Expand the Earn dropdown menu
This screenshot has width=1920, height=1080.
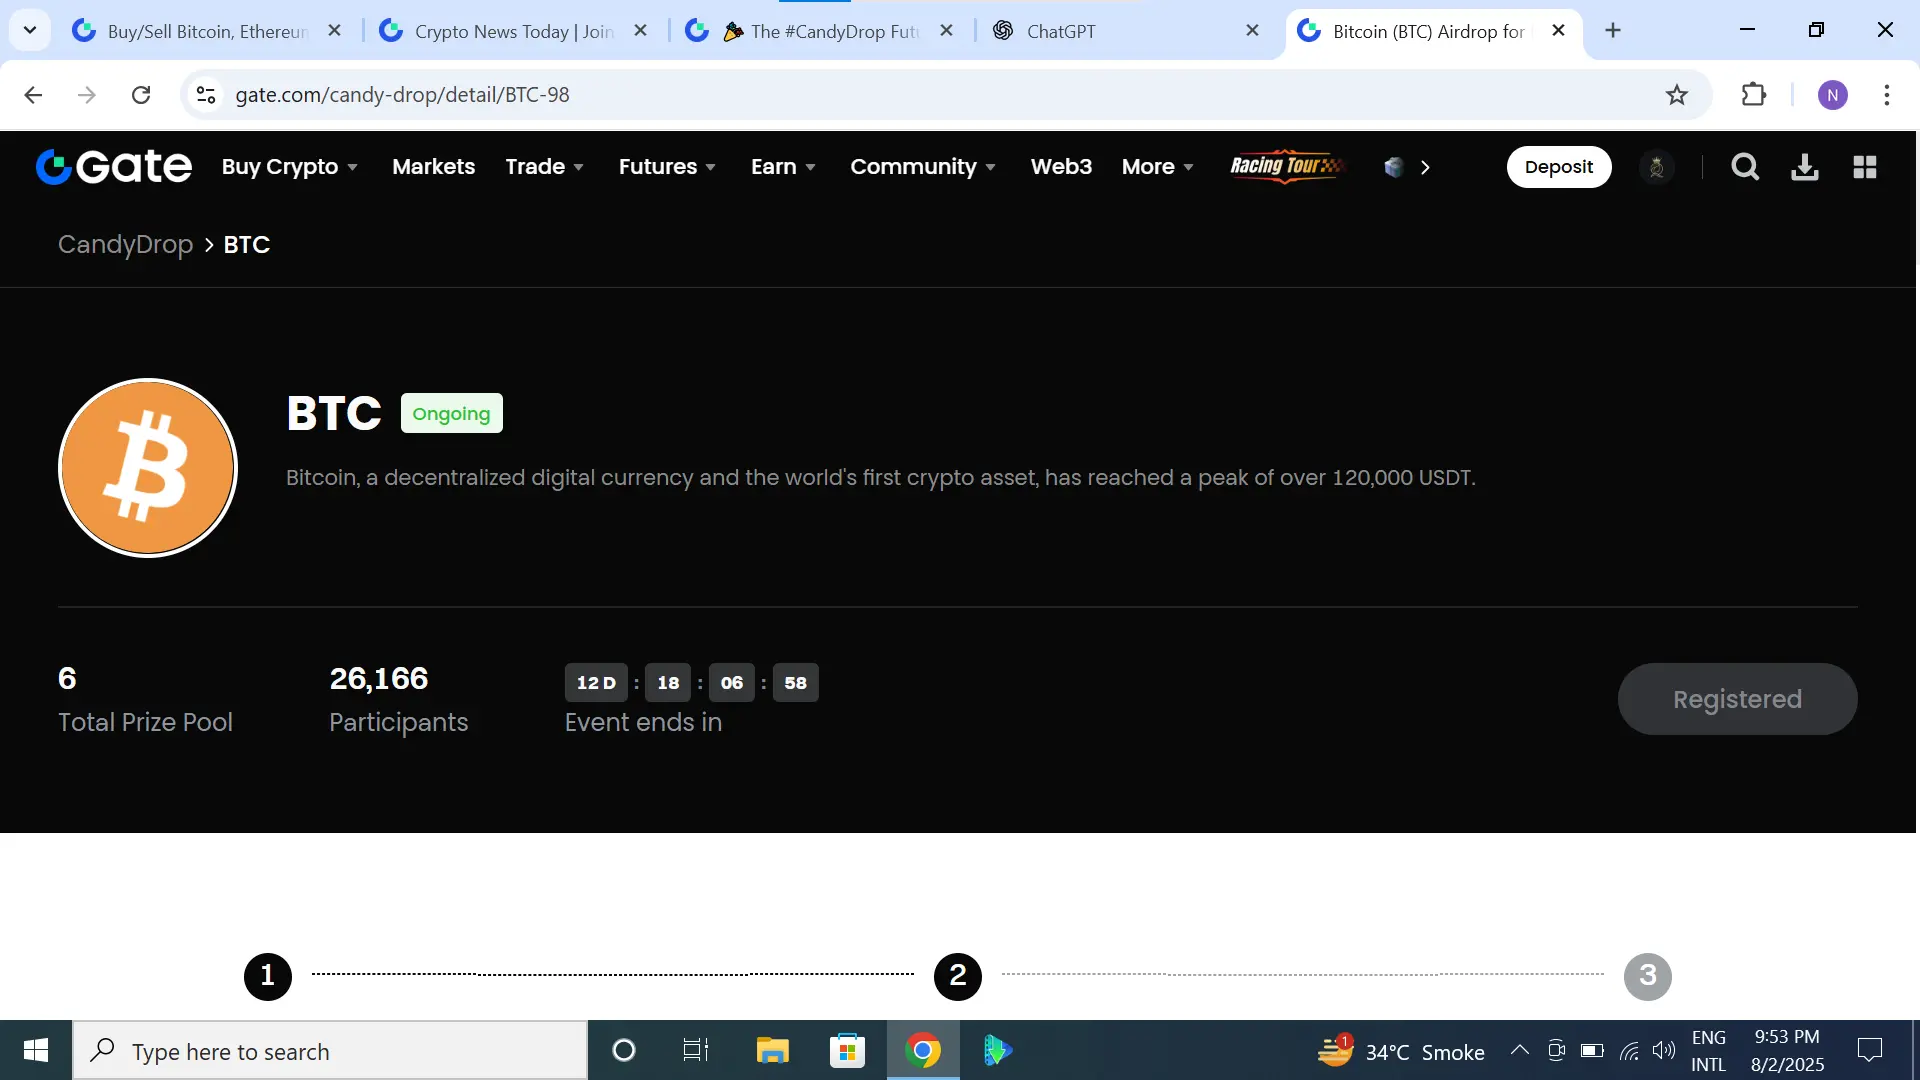(x=784, y=167)
